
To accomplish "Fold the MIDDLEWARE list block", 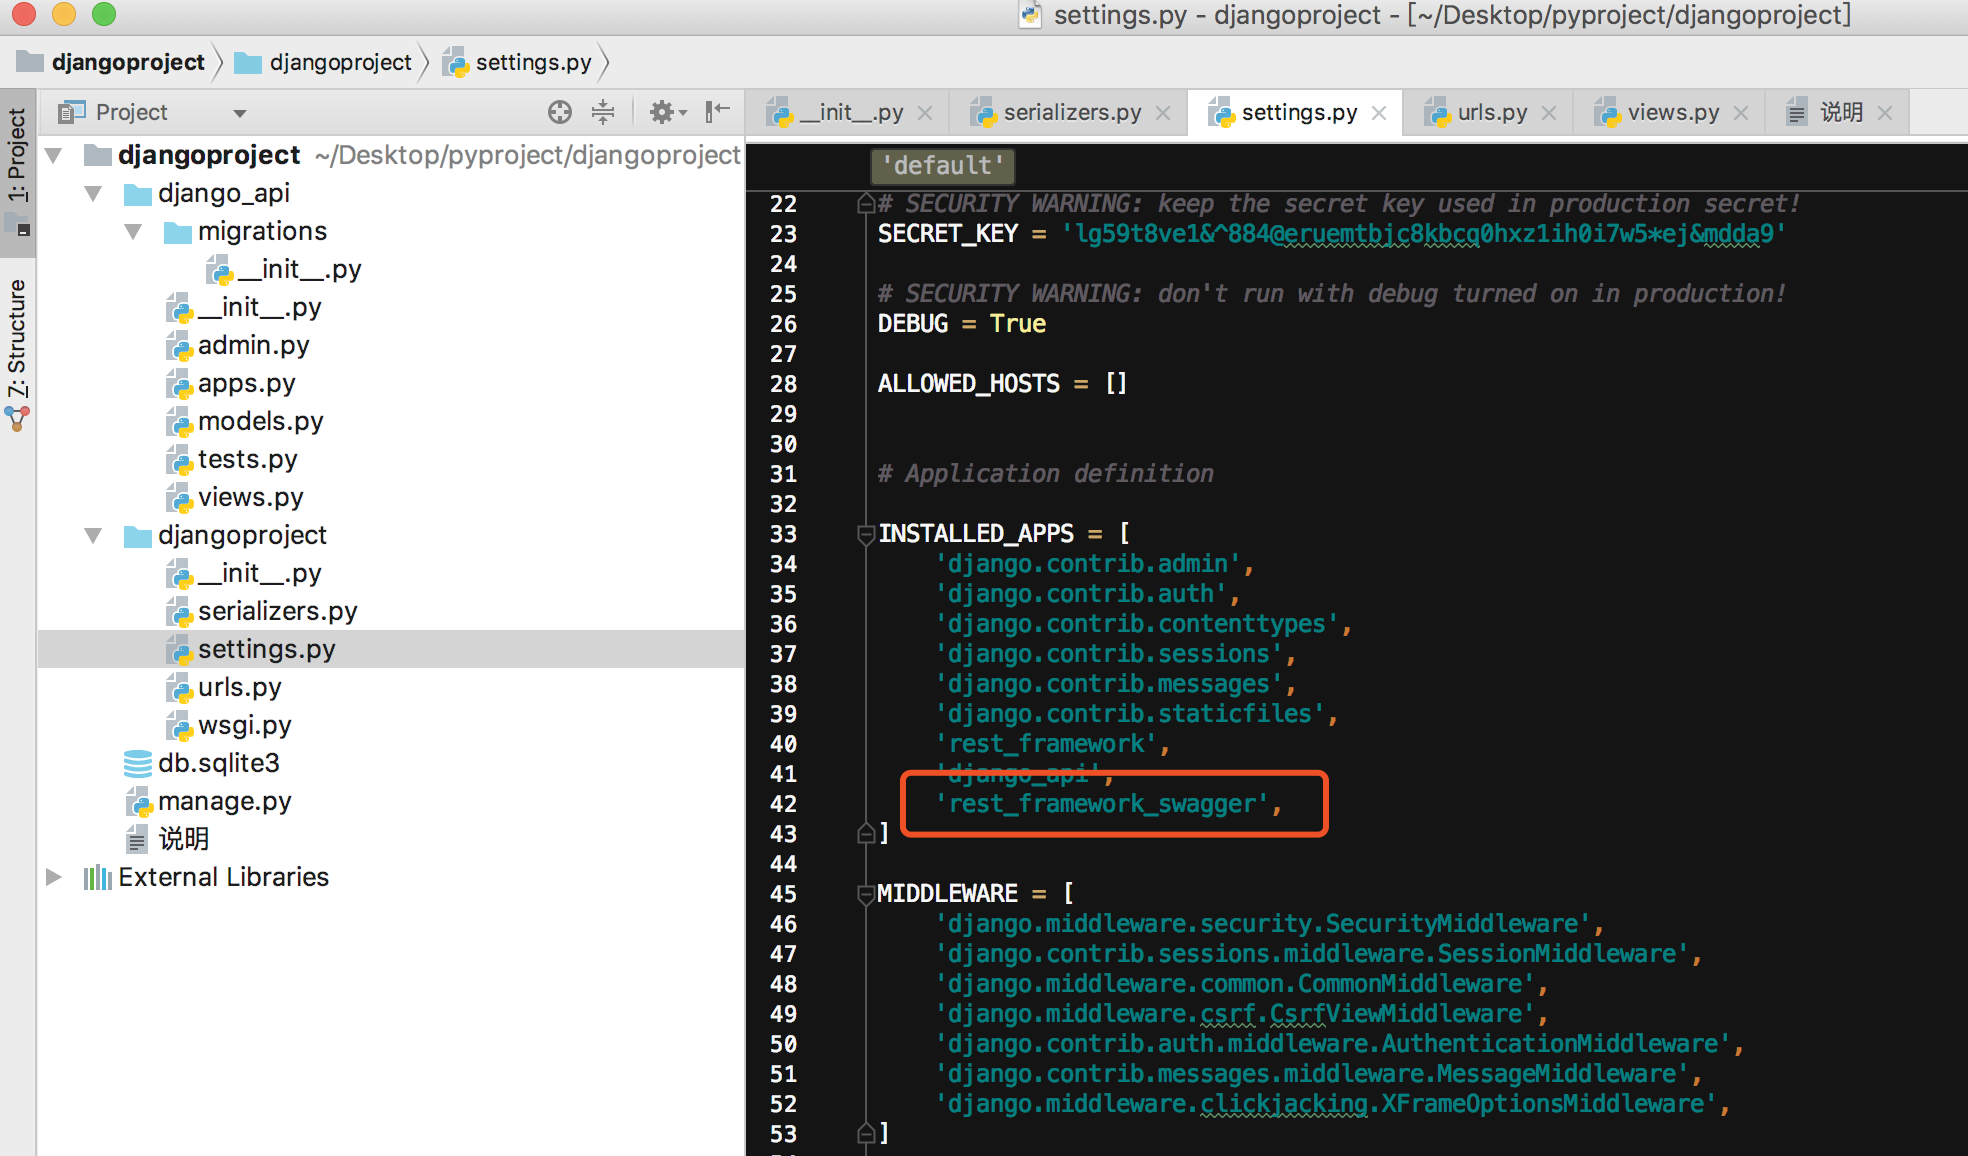I will click(866, 894).
